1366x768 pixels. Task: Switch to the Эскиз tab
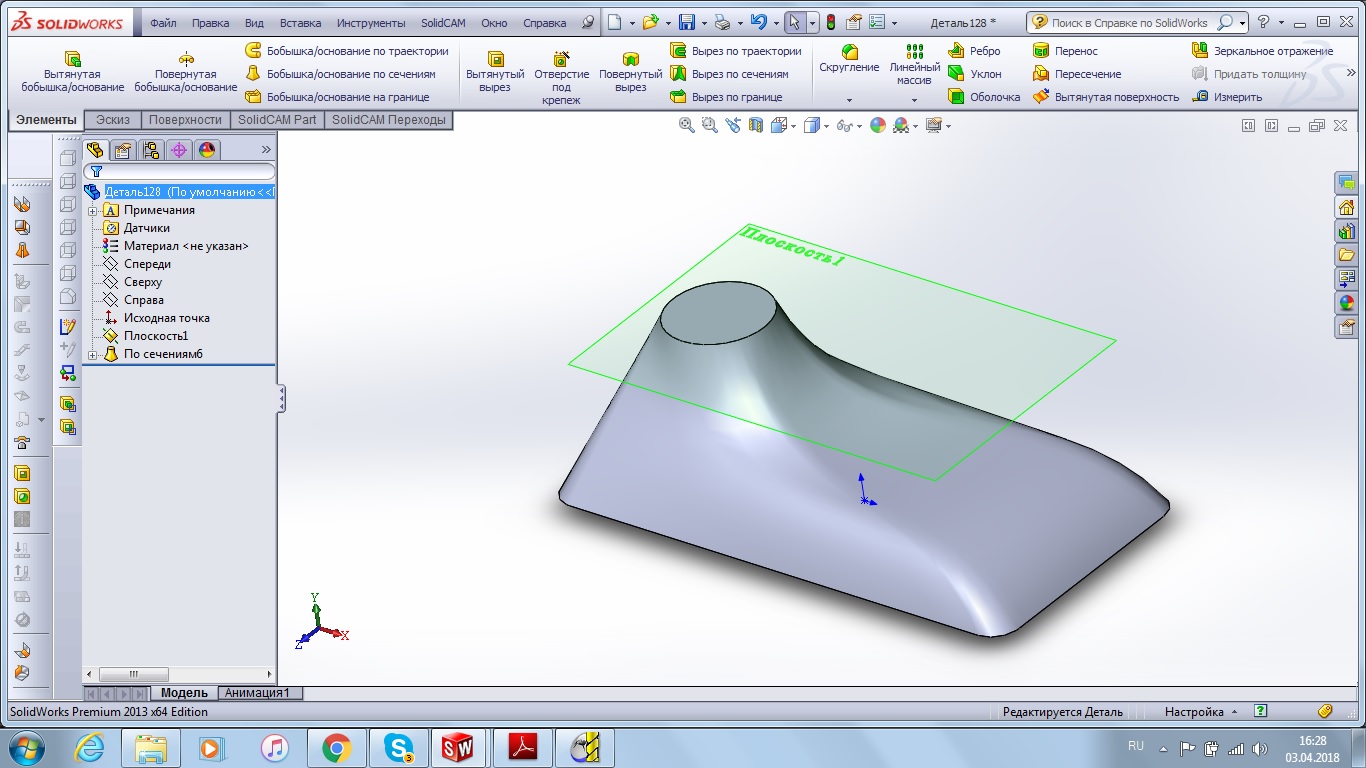[x=113, y=120]
